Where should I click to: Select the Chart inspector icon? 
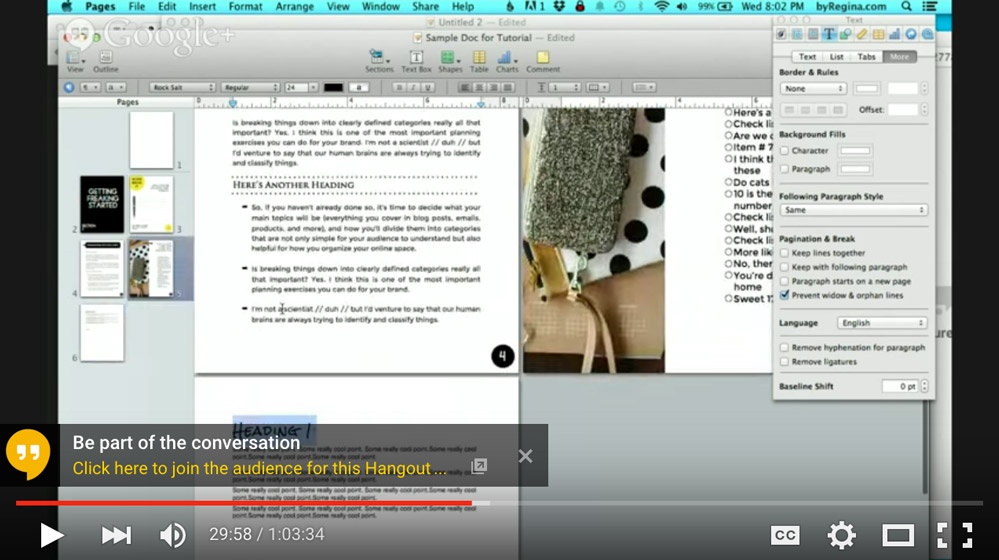(x=895, y=34)
